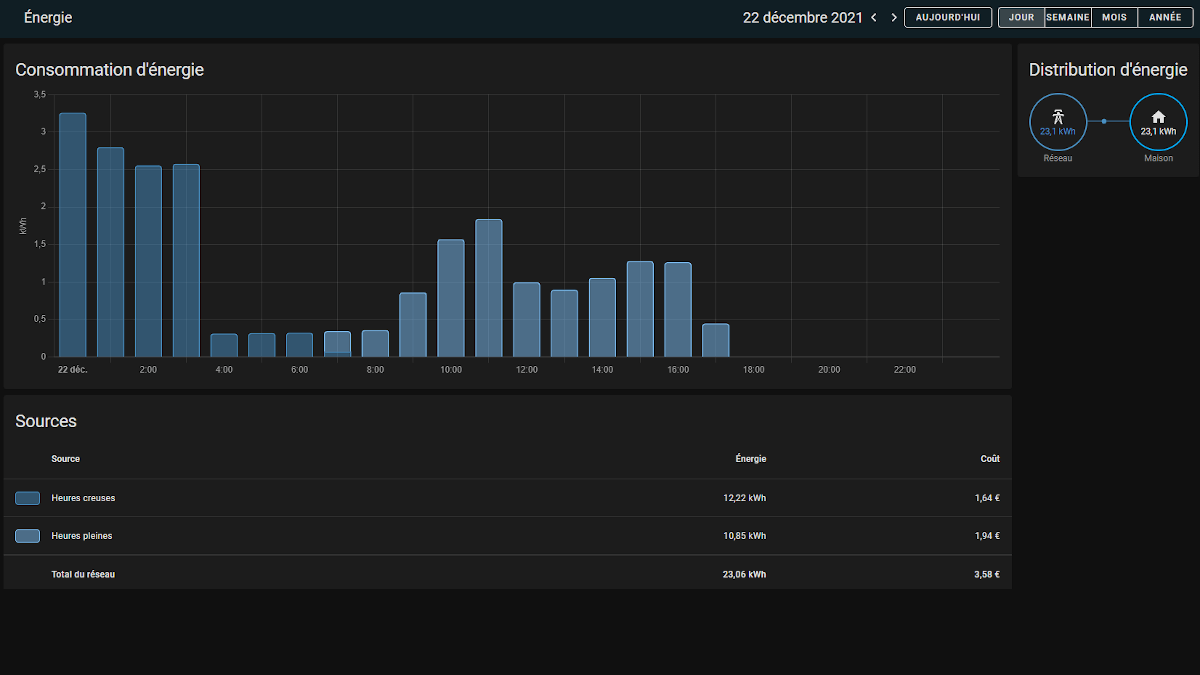Go to the previous day with left chevron
Viewport: 1200px width, 675px height.
874,18
